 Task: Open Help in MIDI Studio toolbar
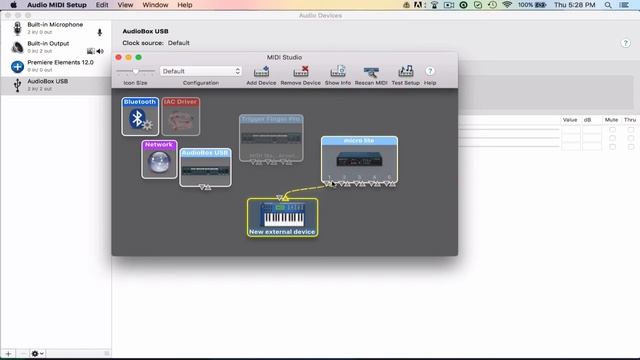[430, 75]
